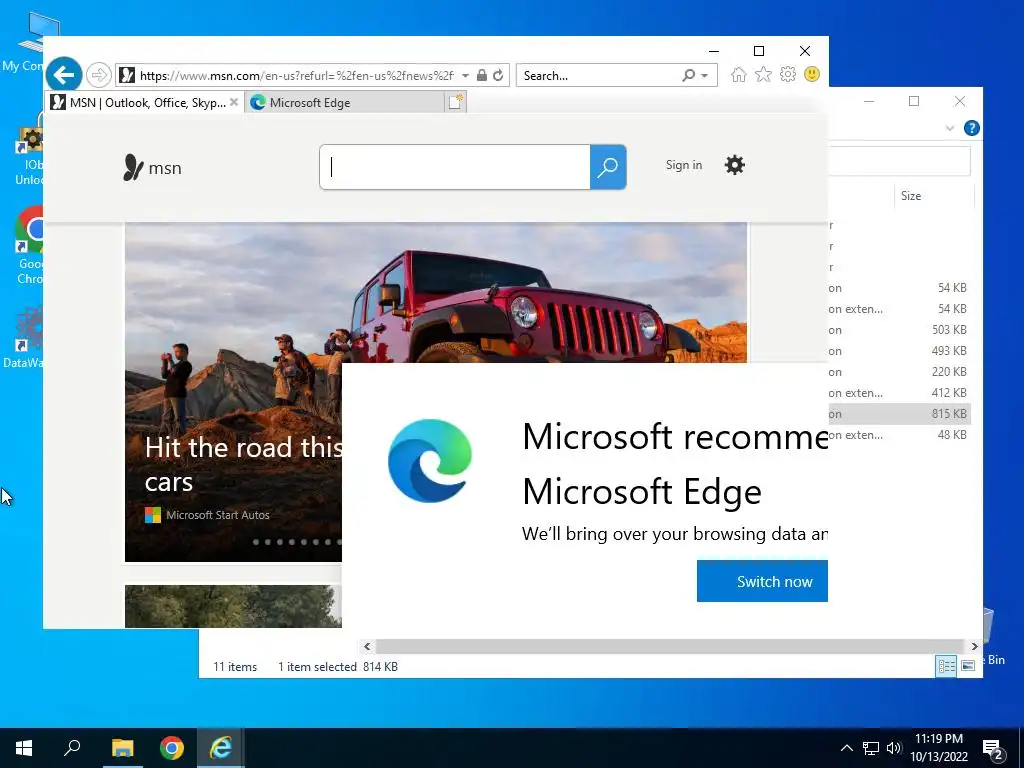Select the DataWa desktop shortcut
This screenshot has width=1024, height=768.
point(23,337)
